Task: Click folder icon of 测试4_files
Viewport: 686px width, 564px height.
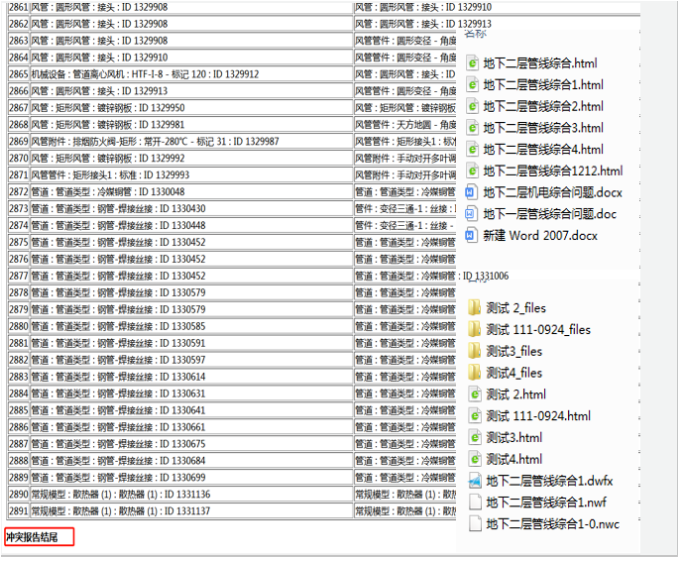Action: pos(474,372)
